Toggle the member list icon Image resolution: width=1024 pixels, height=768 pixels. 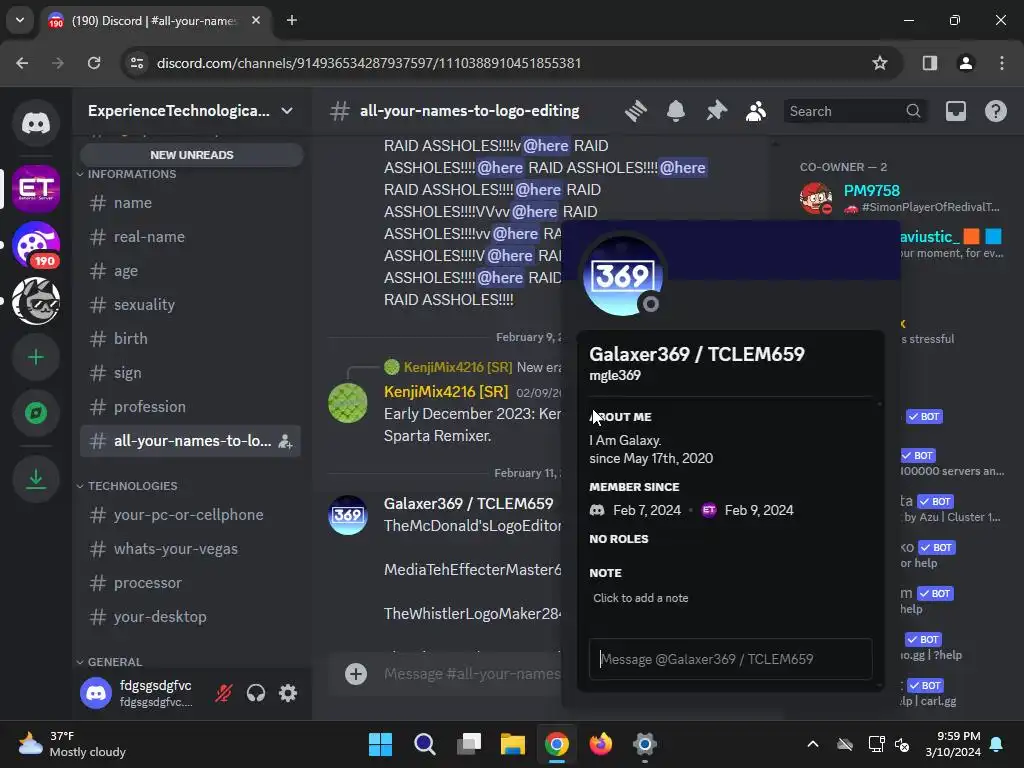(756, 111)
